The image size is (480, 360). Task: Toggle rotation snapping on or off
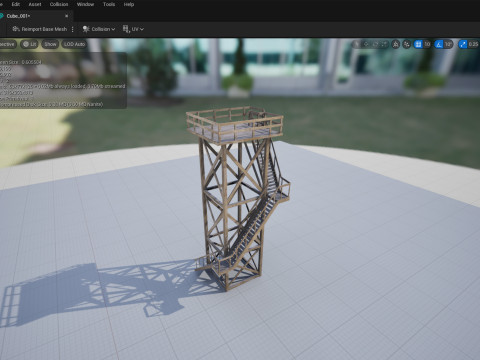[x=439, y=44]
